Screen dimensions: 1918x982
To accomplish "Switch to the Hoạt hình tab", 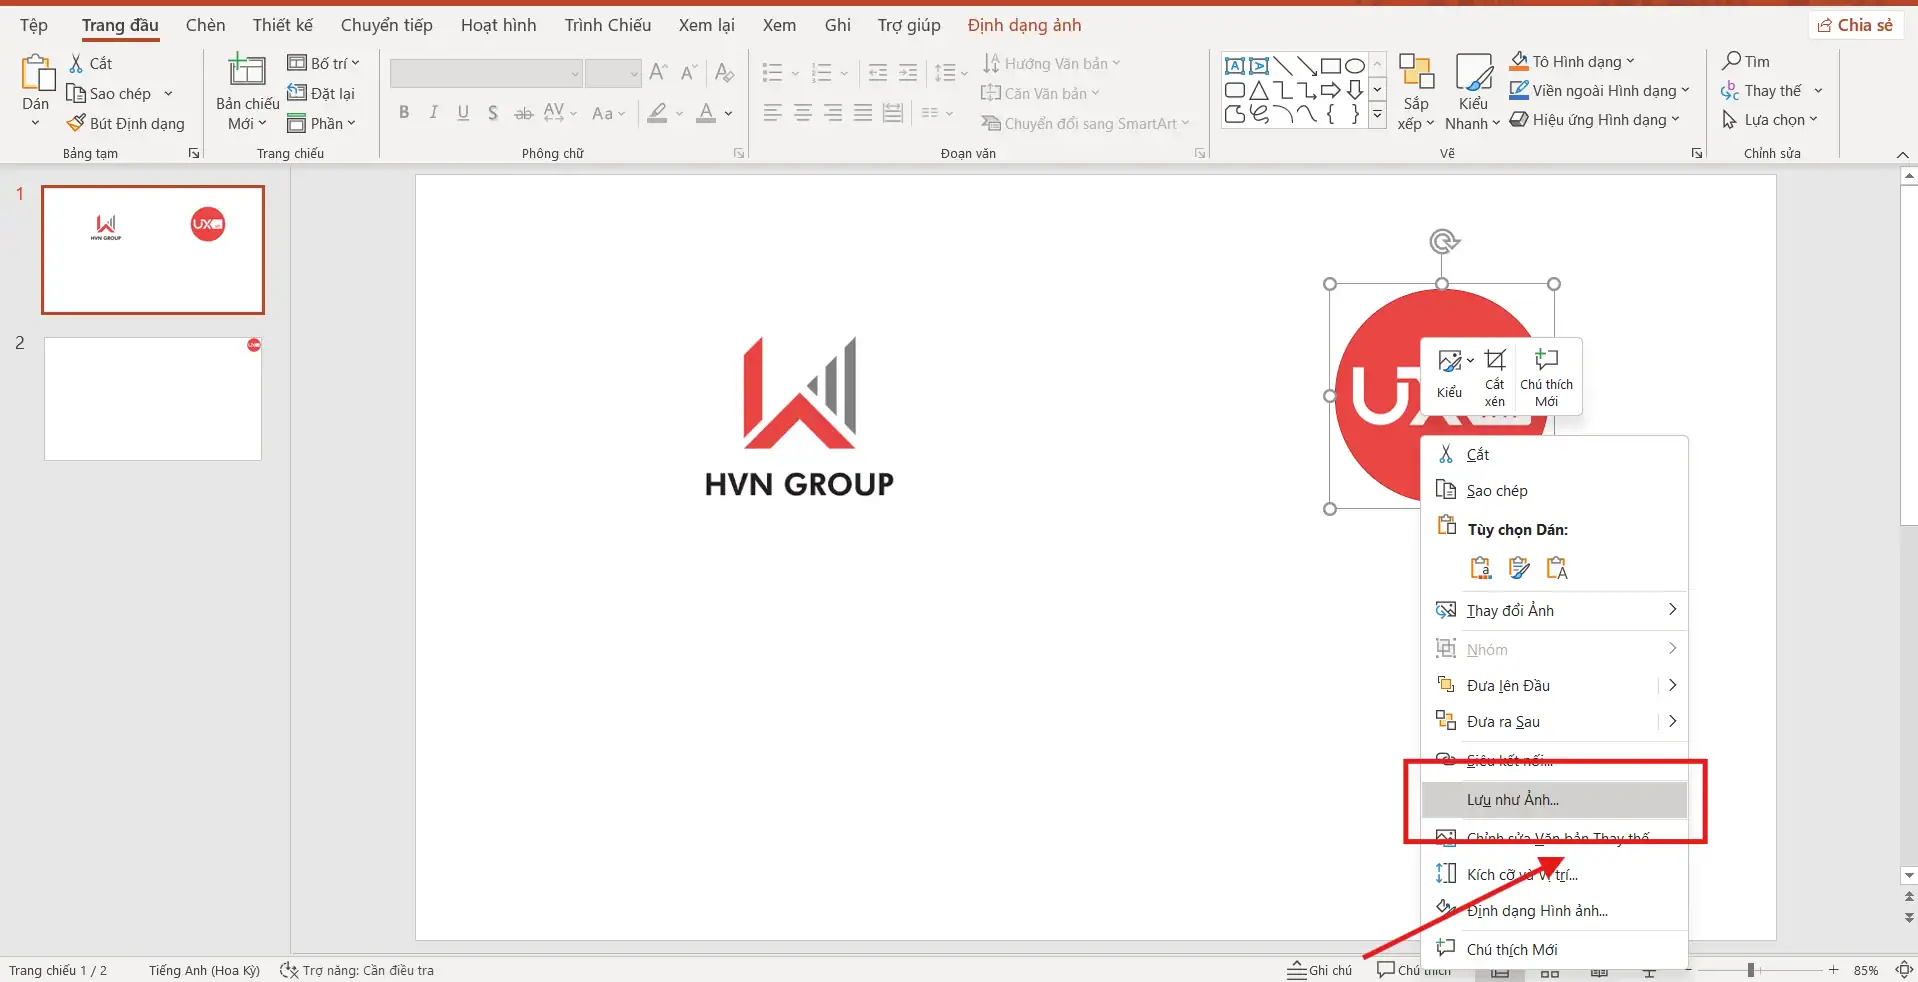I will tap(498, 25).
